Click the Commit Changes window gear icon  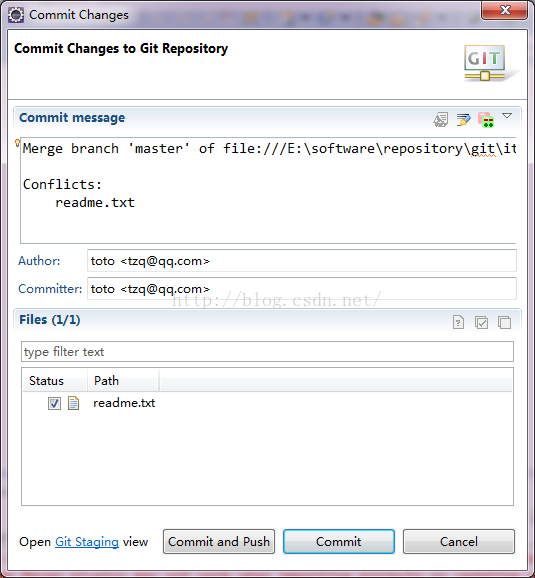click(x=16, y=15)
